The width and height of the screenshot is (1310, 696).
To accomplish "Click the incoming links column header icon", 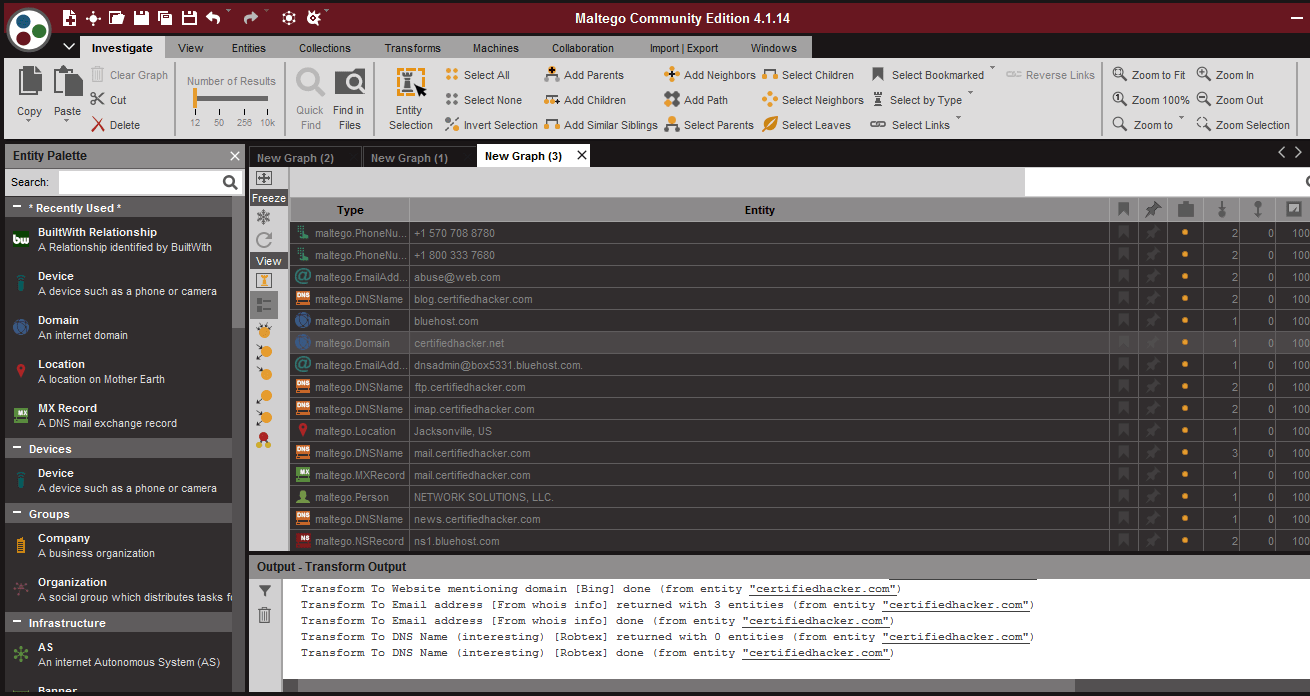I will 1221,210.
